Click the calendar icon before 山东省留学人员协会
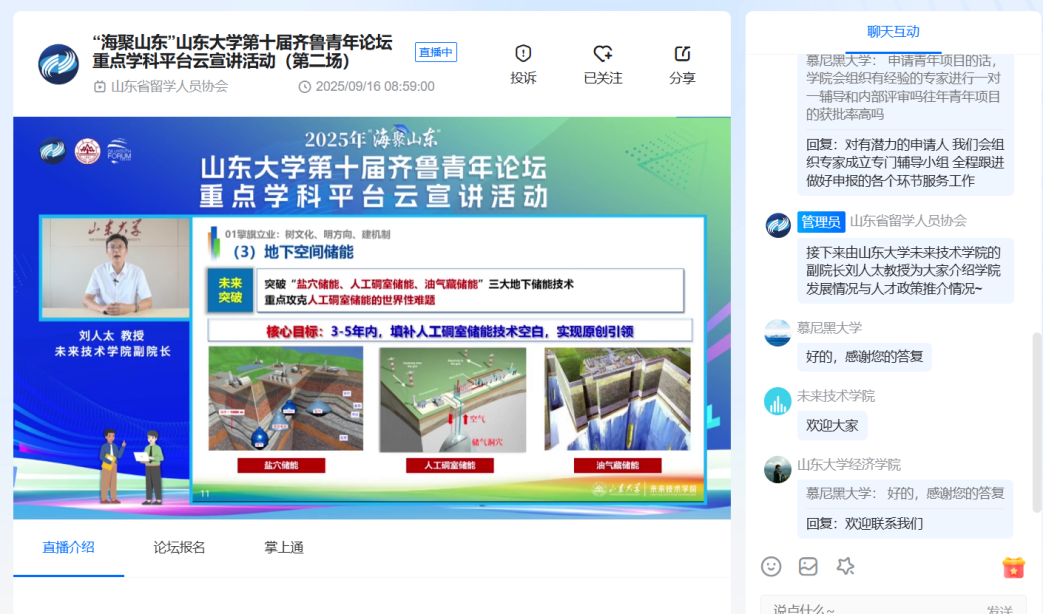Screen dimensions: 1043x614 coord(100,86)
